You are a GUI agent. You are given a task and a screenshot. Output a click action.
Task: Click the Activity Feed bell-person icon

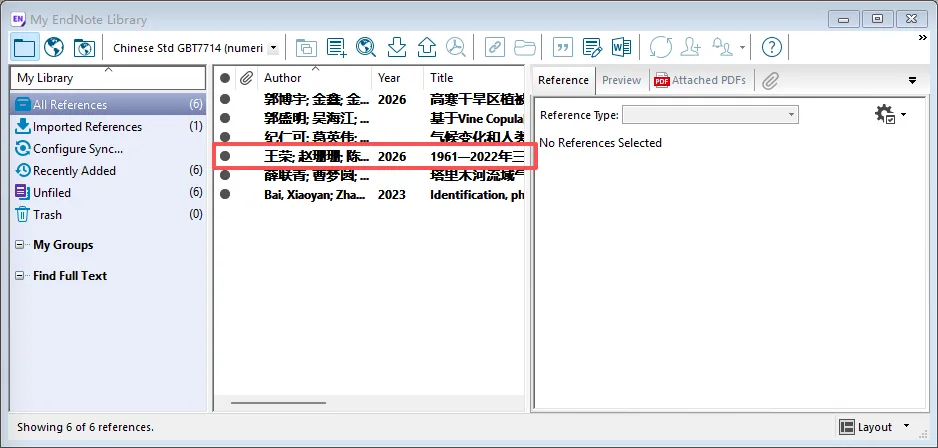723,47
